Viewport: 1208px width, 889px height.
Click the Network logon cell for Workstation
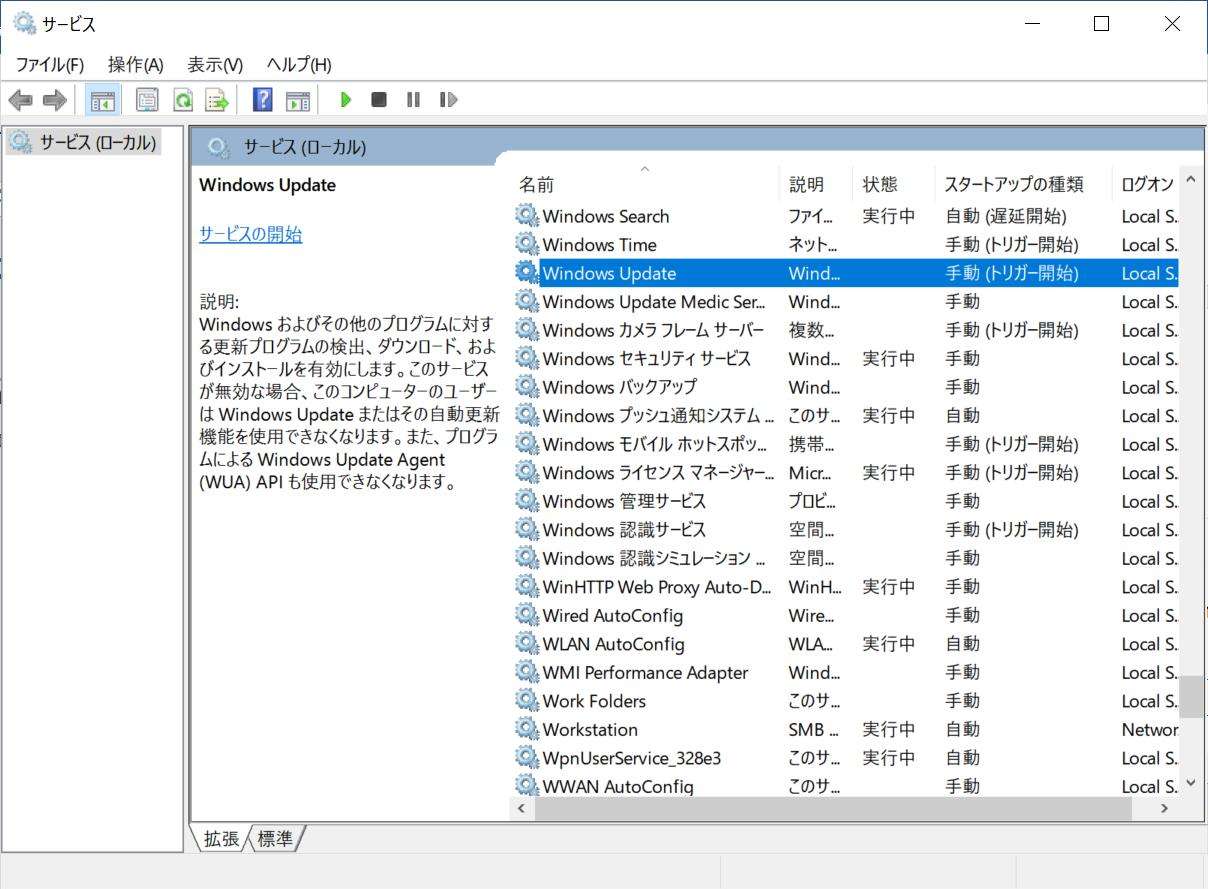[x=1149, y=729]
